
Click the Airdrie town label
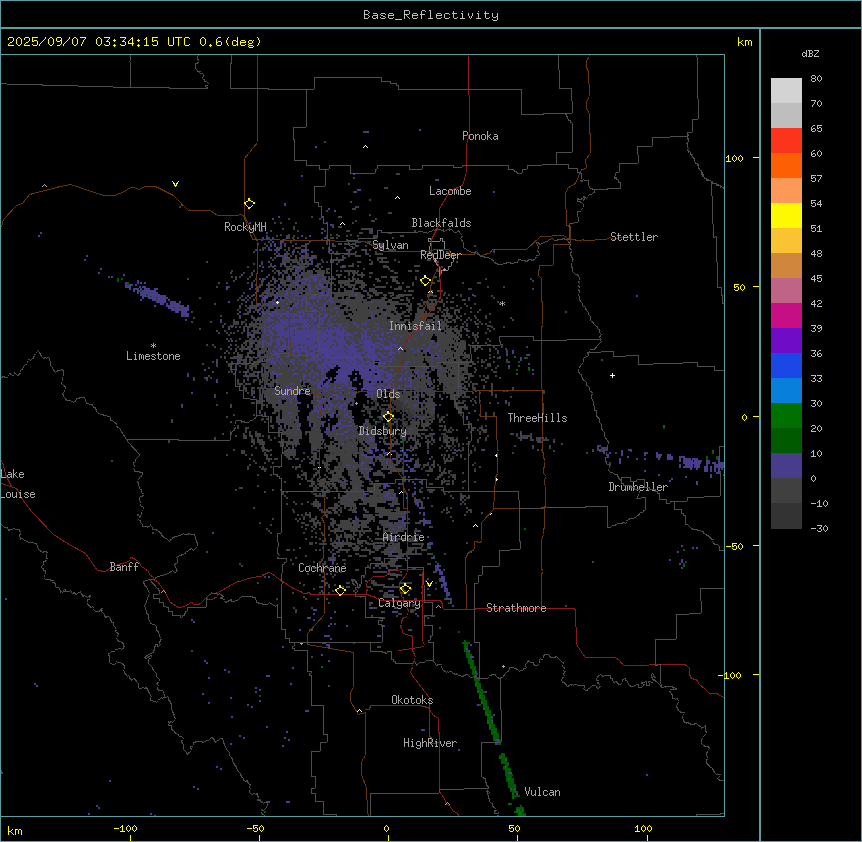coord(404,537)
